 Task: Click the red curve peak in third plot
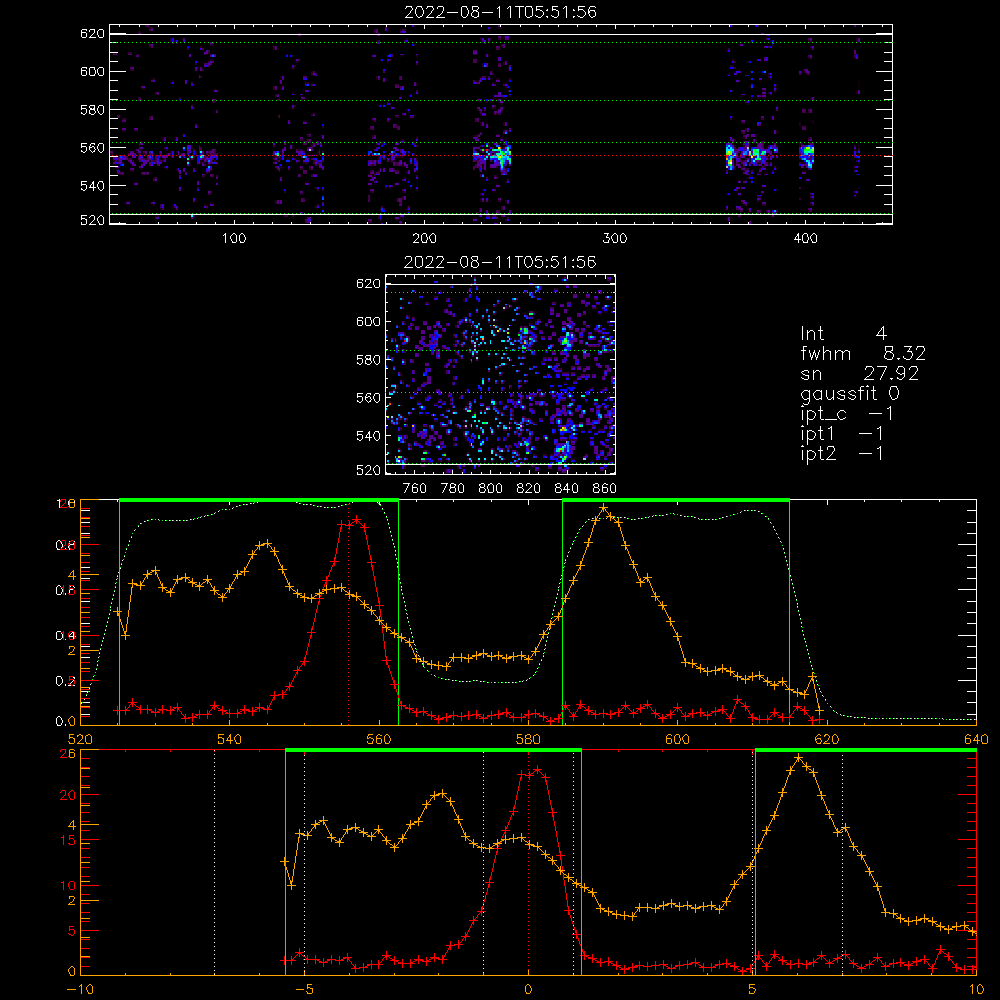357,520
